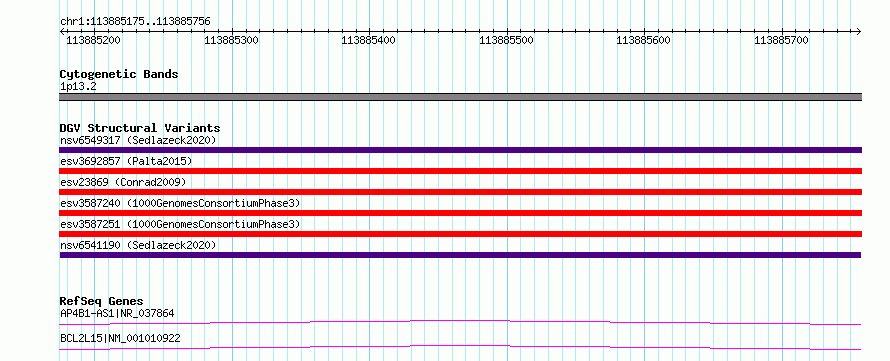Select the Cytogenetic Bands track title
Screen dimensions: 890x361
[x=119, y=74]
